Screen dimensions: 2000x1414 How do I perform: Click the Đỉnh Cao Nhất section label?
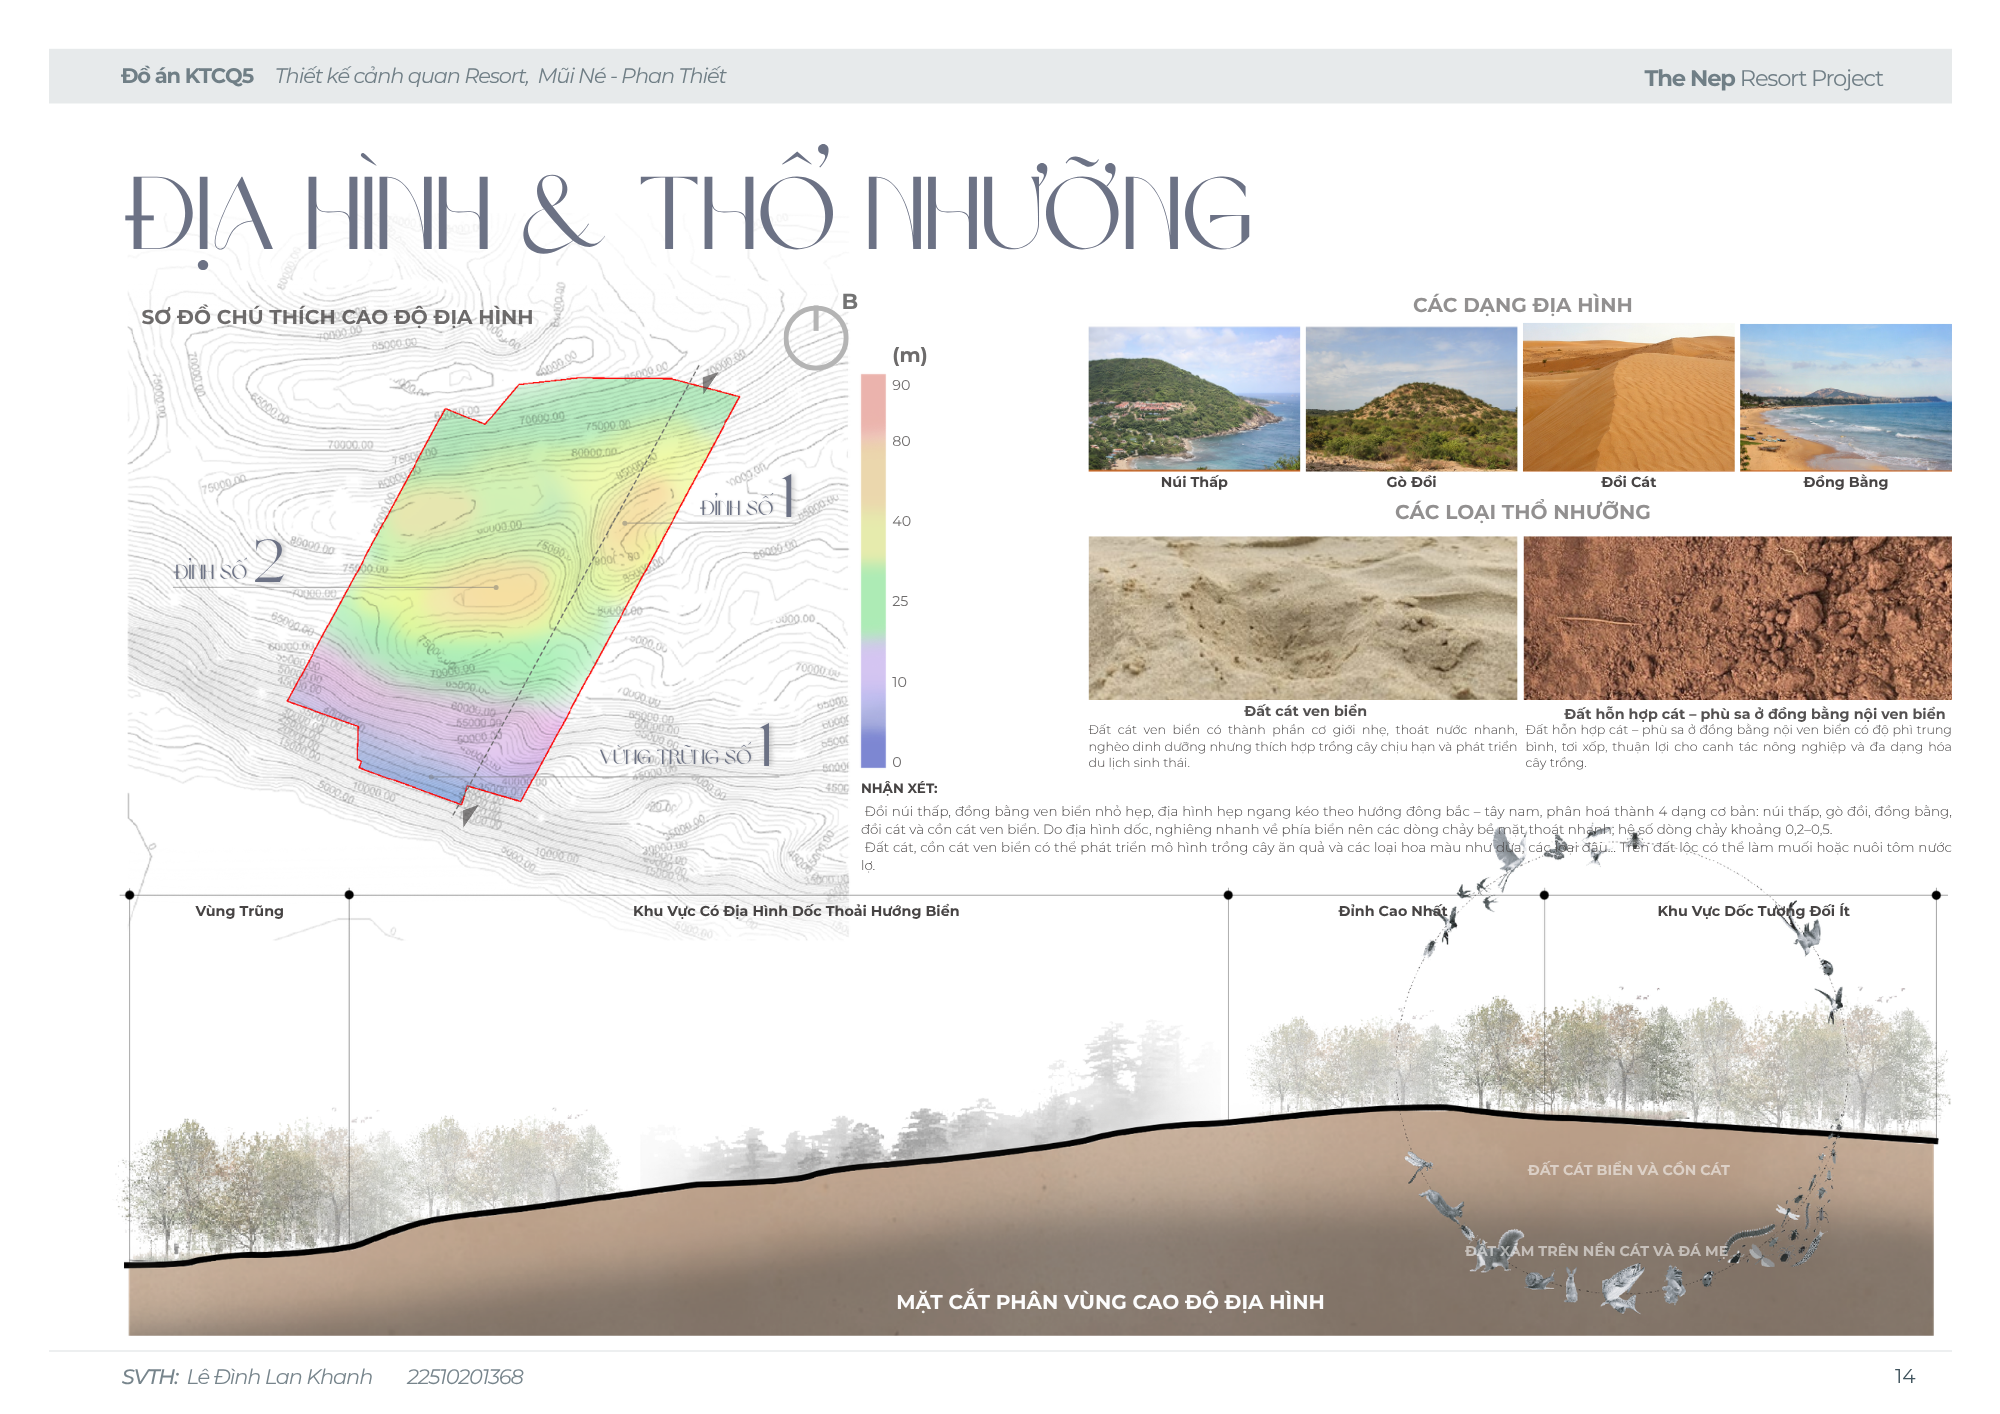(1392, 911)
